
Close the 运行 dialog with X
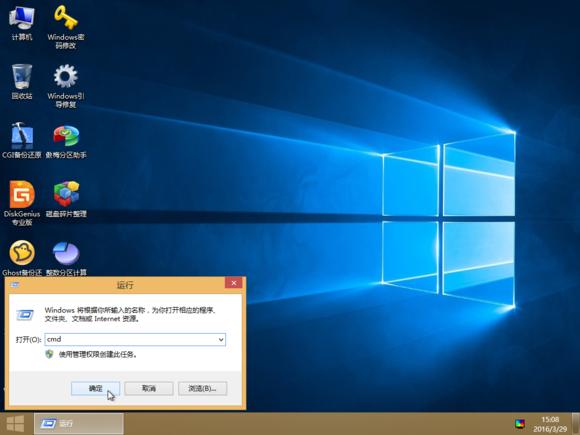[234, 283]
